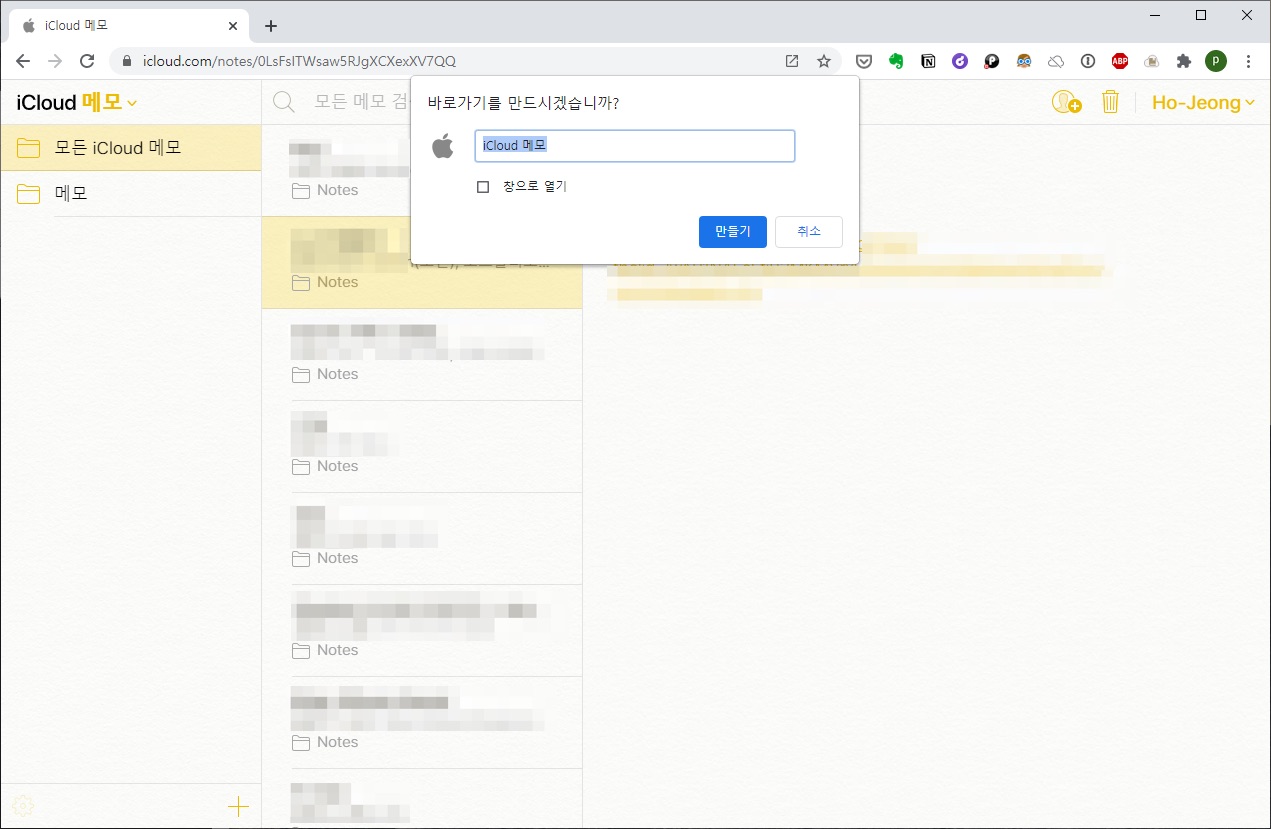
Task: Open the Ho-Jeong account menu
Action: [1203, 102]
